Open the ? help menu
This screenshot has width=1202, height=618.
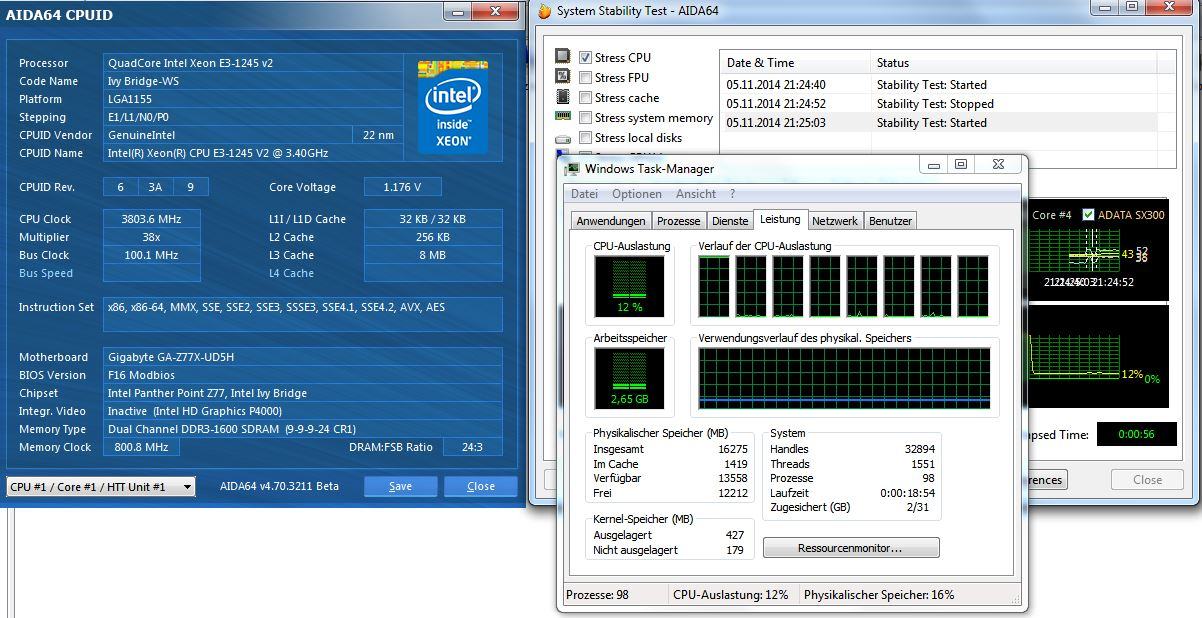coord(732,194)
